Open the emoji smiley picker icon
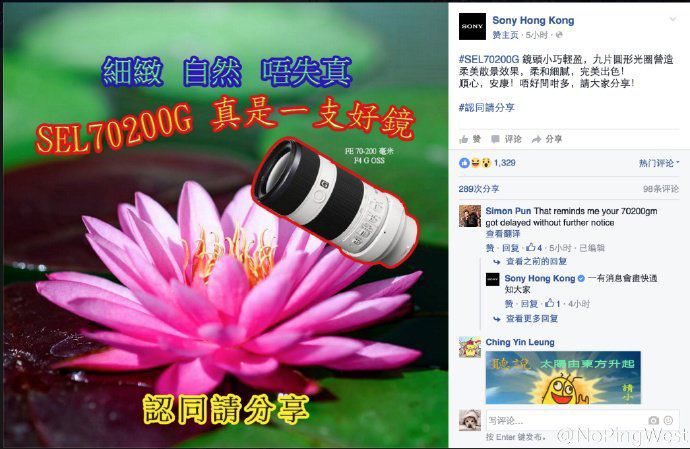Screen dimensions: 690x449 668,420
